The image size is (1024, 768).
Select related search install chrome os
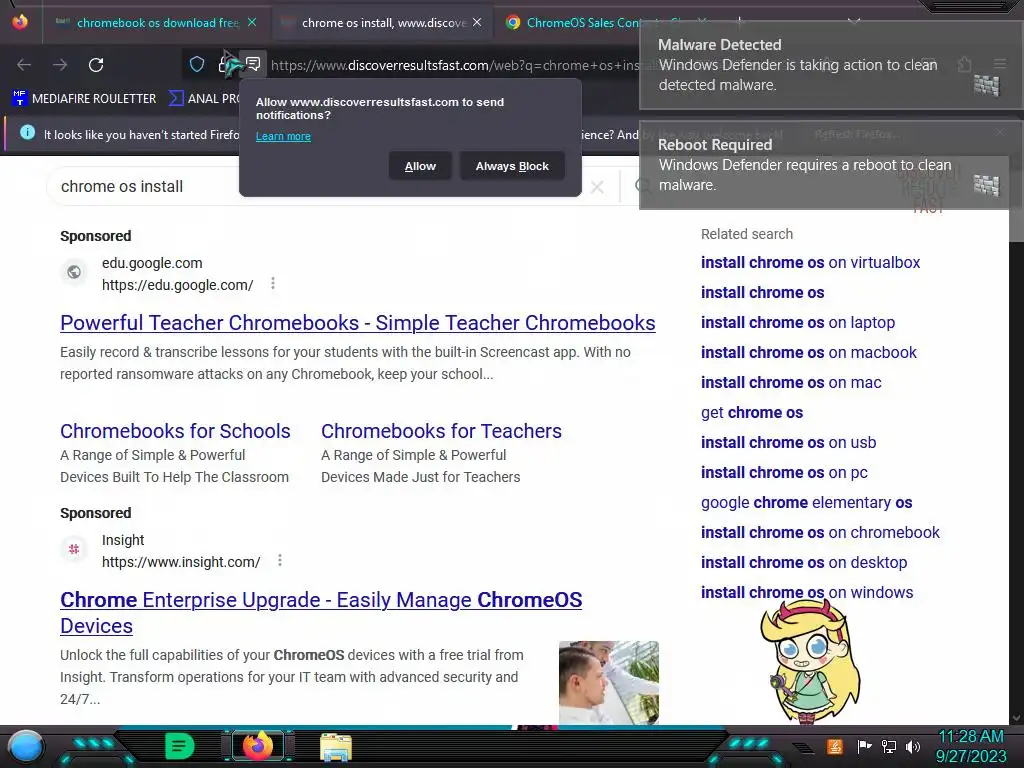(x=762, y=293)
